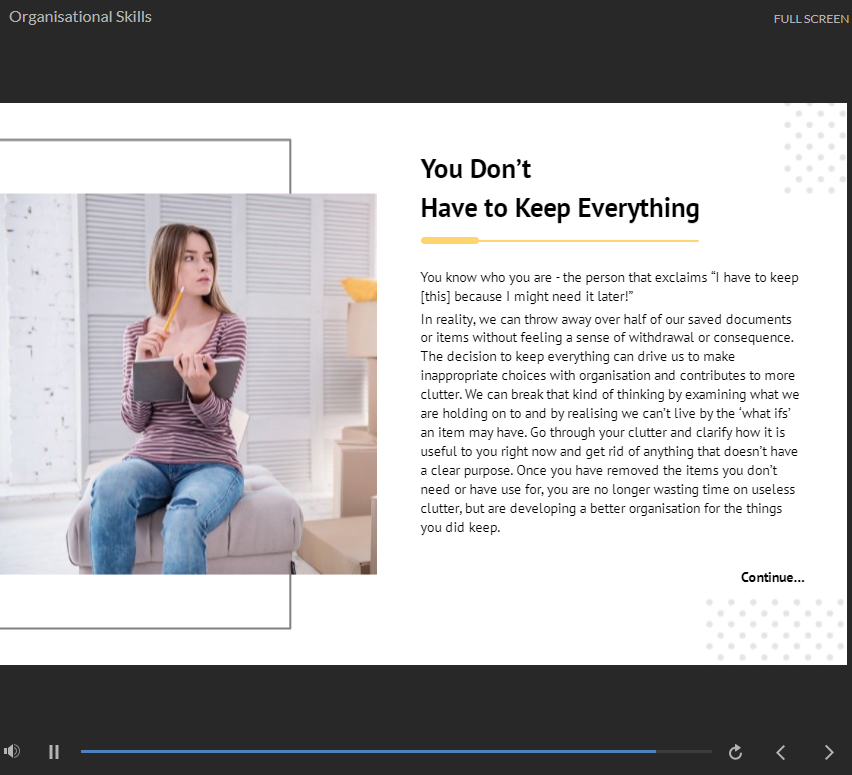Click the heading 'You Don't Have to Keep Everything'
Viewport: 852px width, 775px height.
click(559, 188)
